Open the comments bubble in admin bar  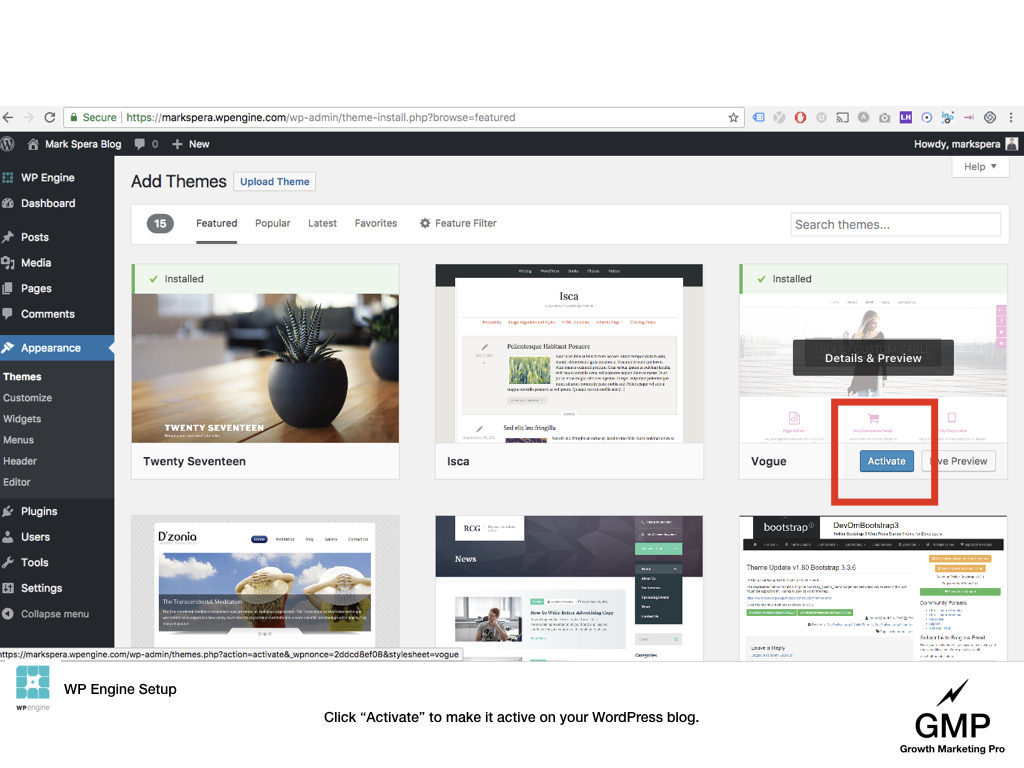(140, 144)
